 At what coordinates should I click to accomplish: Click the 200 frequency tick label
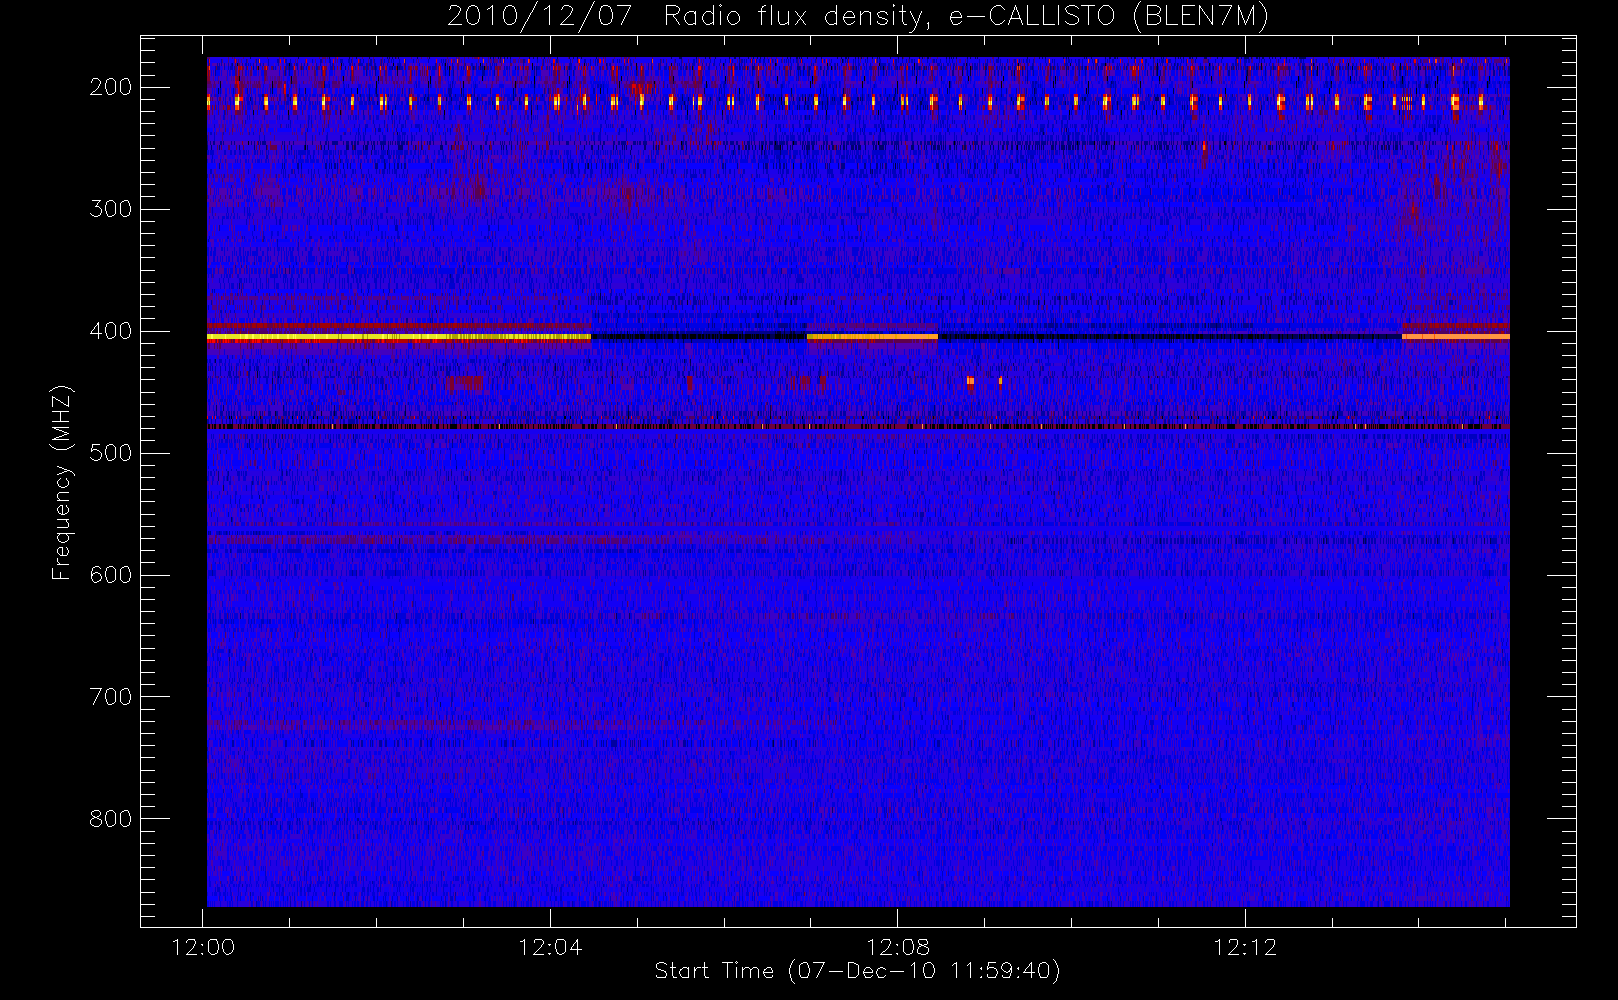point(110,87)
